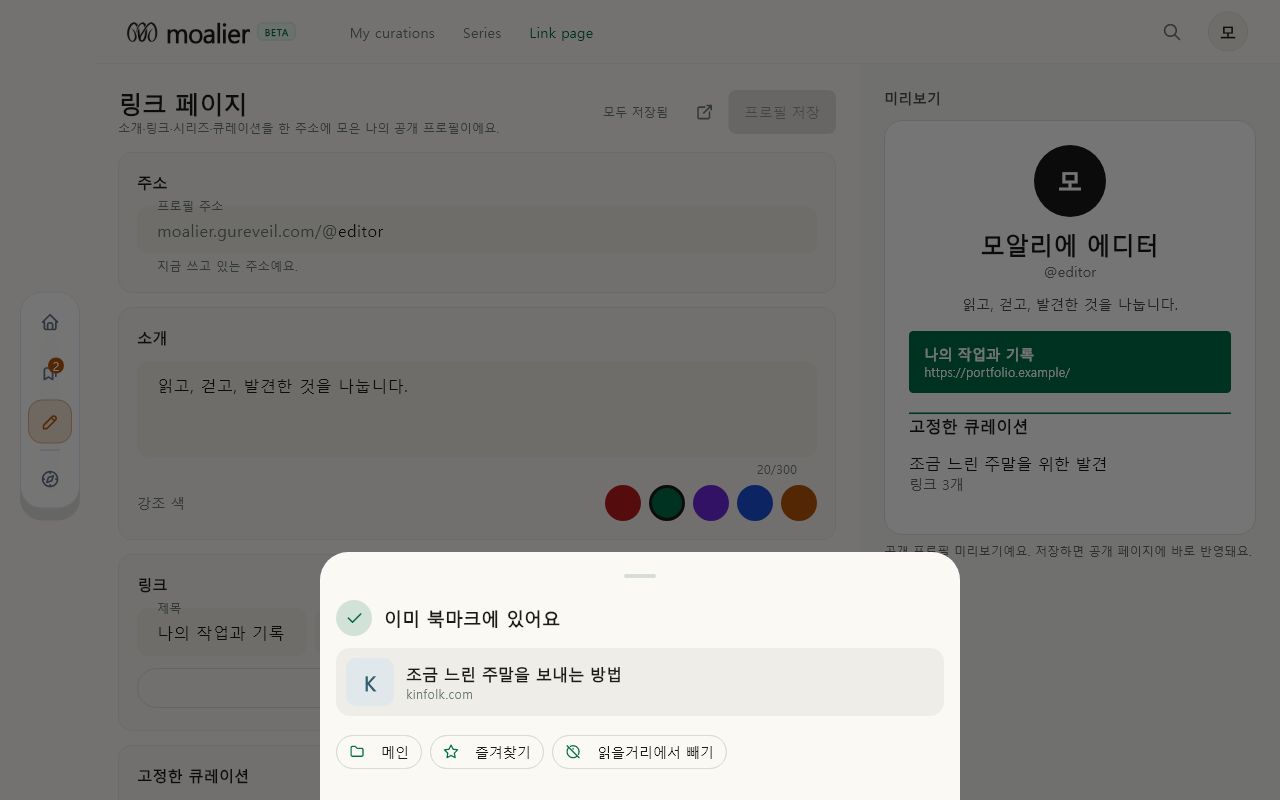Switch to the Series tab
Screen dimensions: 1280x800
482,33
